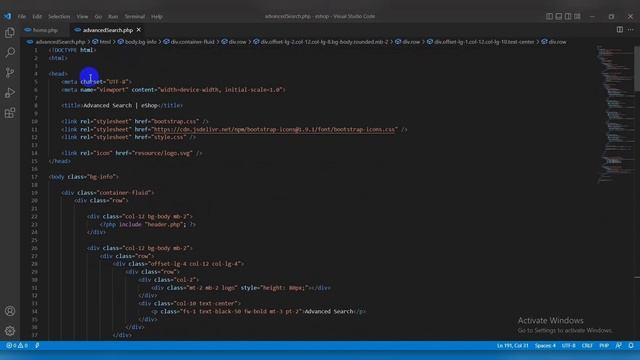Image resolution: width=640 pixels, height=360 pixels.
Task: Open the Selection menu
Action: (x=59, y=17)
